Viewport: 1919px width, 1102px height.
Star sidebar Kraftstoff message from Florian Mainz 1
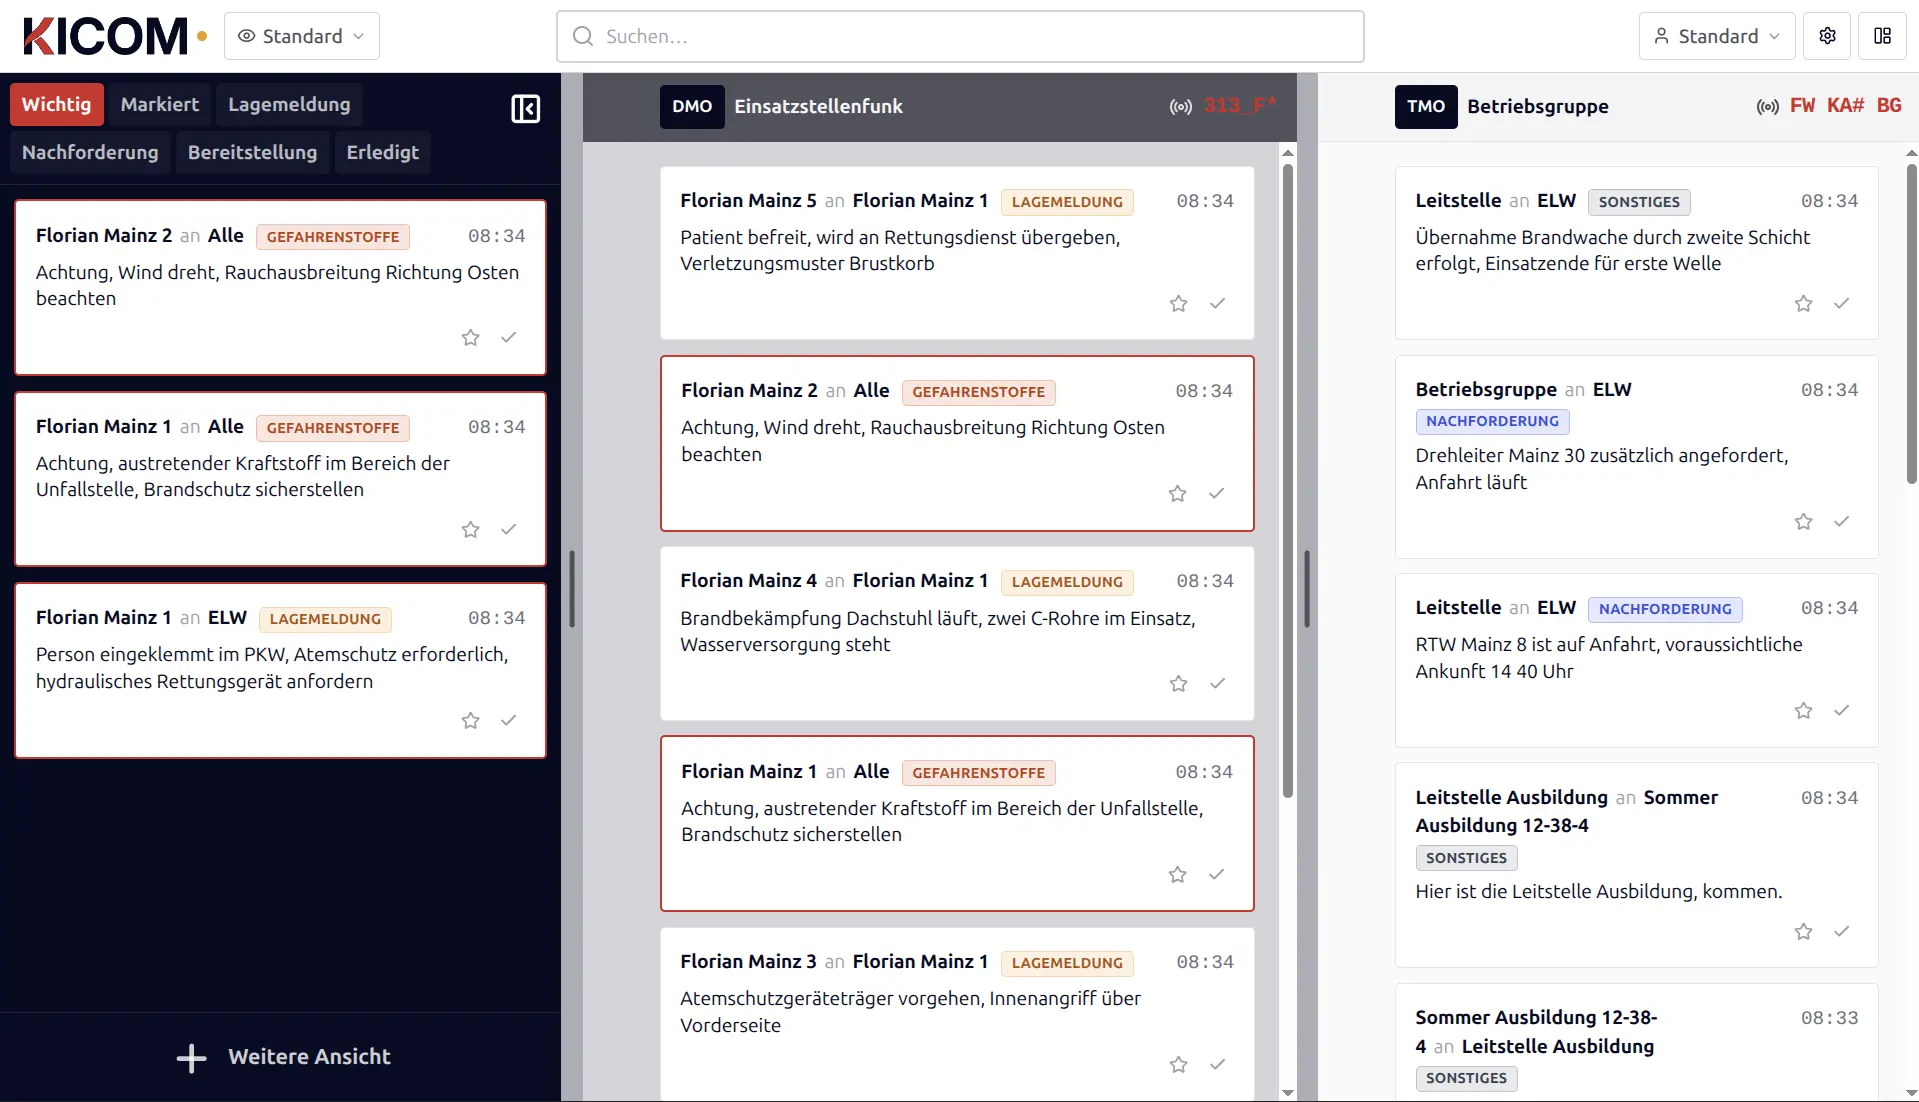[470, 529]
